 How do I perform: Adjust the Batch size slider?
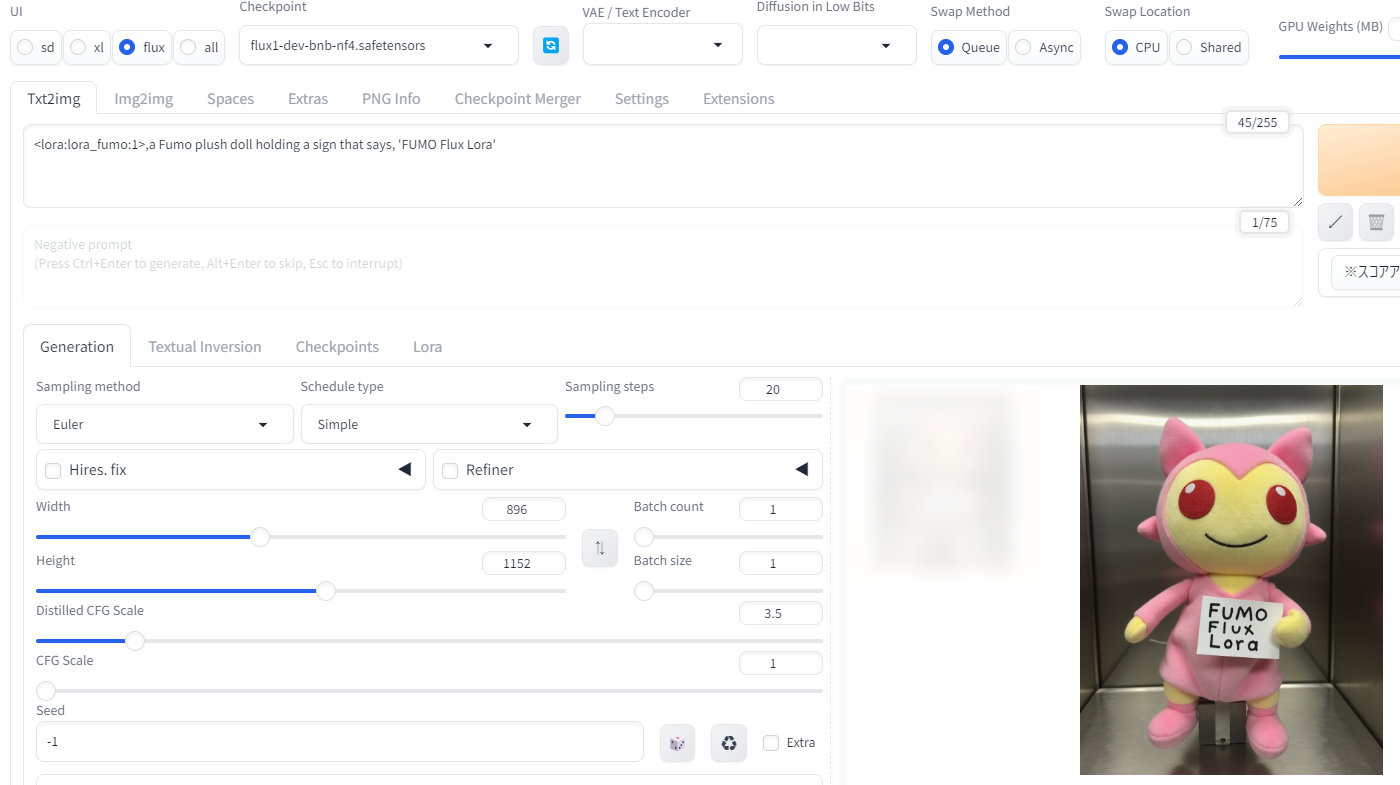tap(728, 591)
